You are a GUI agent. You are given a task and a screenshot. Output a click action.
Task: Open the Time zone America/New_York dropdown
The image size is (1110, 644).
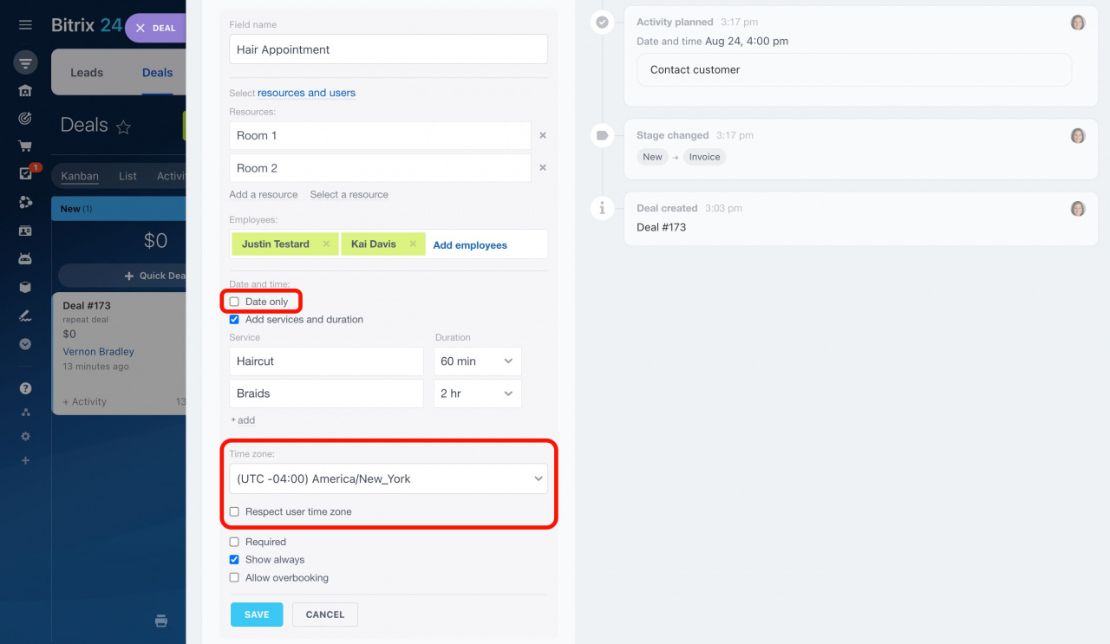coord(388,479)
